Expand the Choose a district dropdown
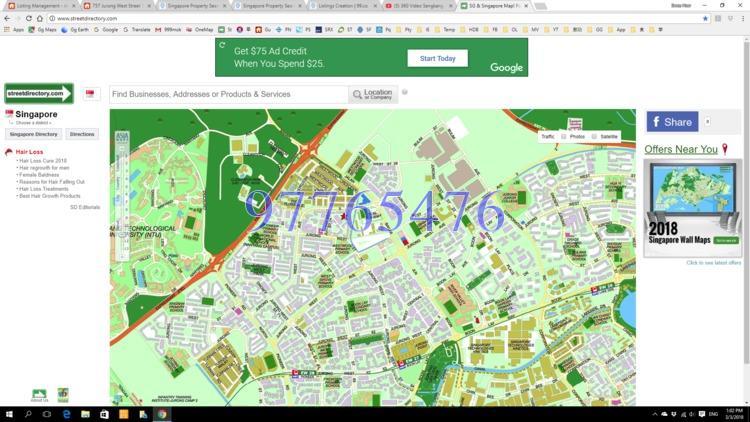 (33, 123)
